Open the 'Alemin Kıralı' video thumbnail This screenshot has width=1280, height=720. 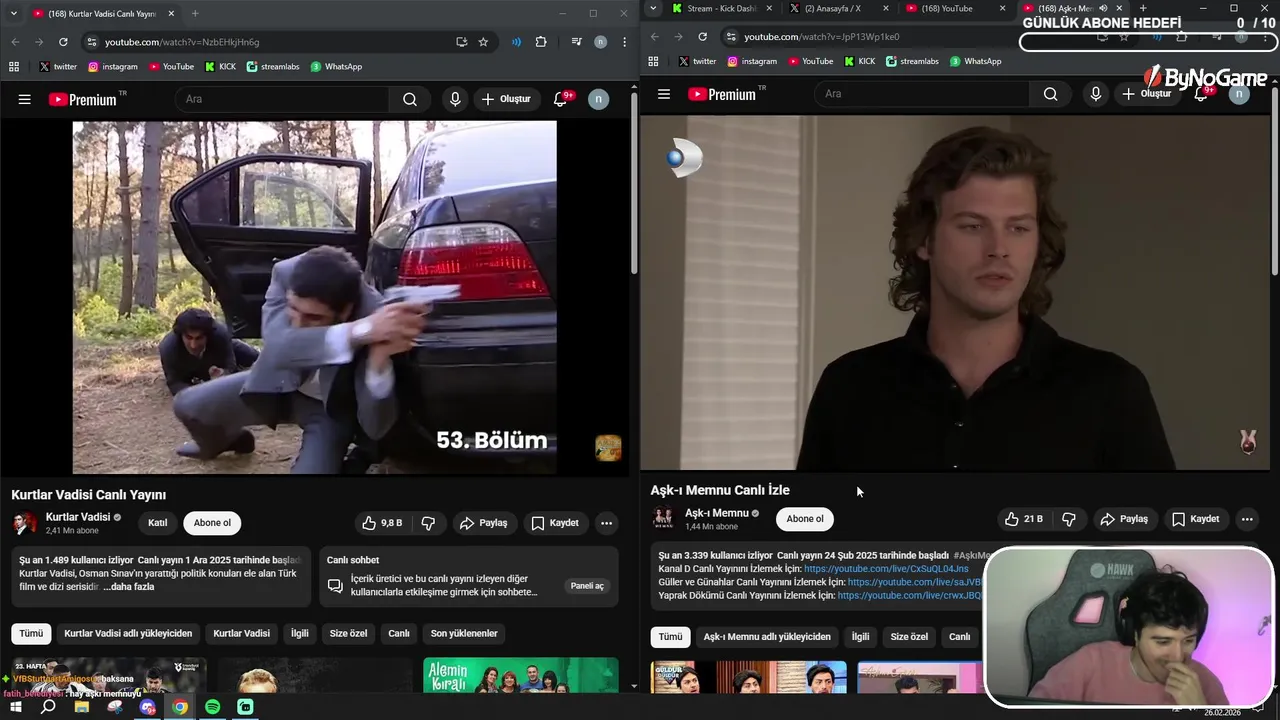tap(520, 675)
